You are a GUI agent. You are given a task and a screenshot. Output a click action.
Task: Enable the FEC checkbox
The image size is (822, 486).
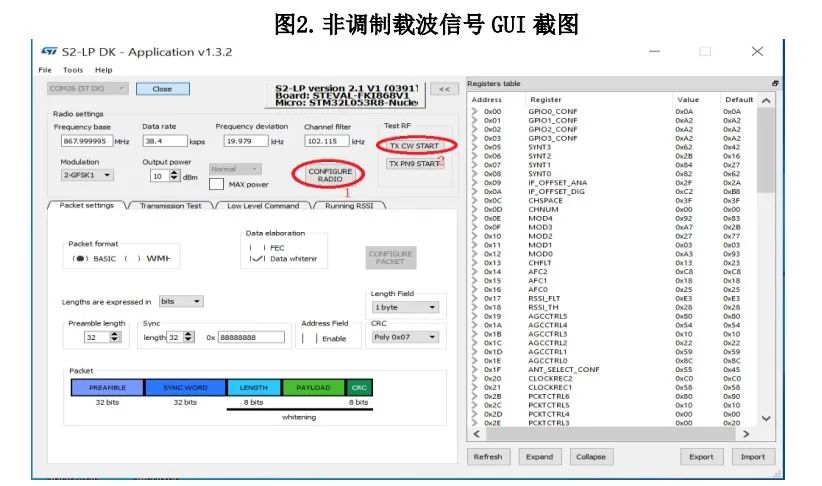click(257, 247)
